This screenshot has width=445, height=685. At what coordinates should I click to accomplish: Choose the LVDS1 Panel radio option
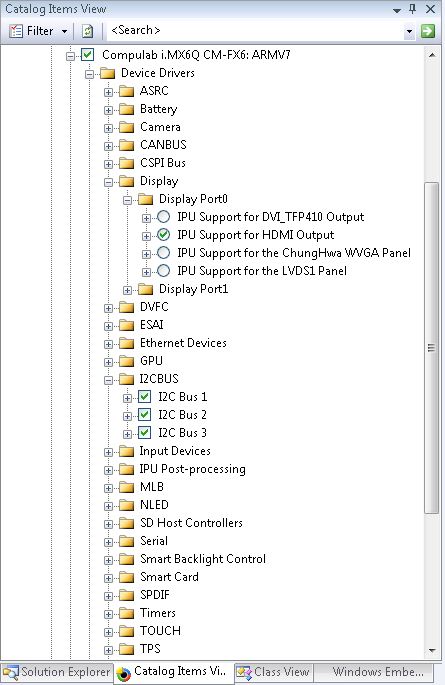click(163, 271)
